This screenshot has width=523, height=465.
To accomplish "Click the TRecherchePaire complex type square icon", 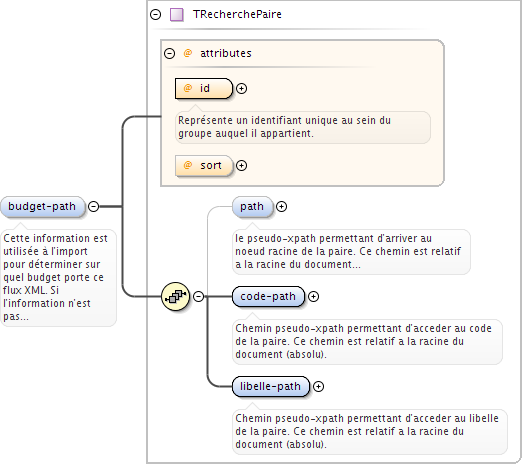I will tap(176, 15).
